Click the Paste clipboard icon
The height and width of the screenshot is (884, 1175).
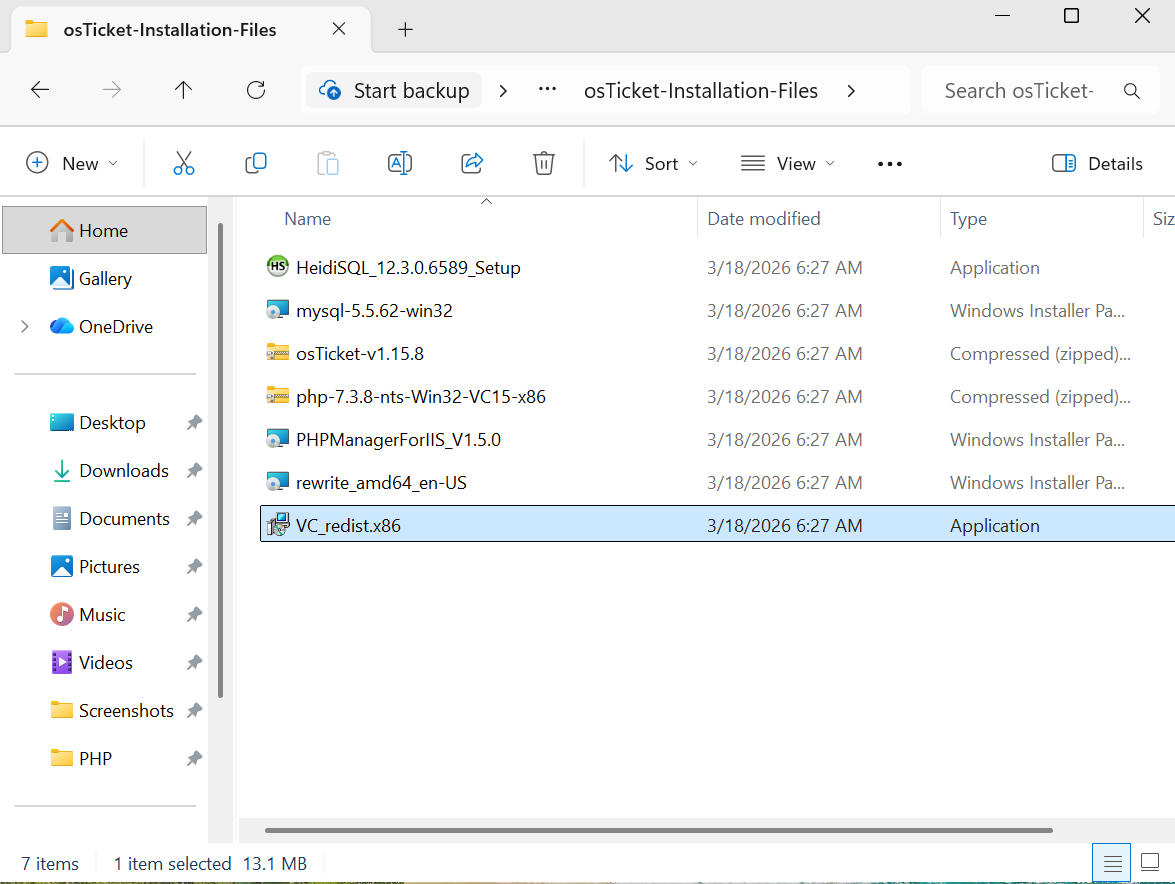tap(327, 163)
